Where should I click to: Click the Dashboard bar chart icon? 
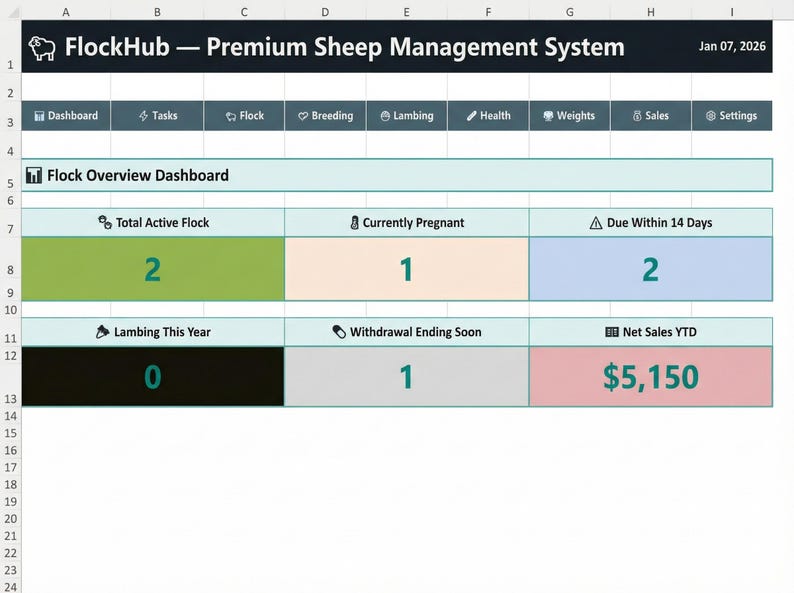click(39, 116)
